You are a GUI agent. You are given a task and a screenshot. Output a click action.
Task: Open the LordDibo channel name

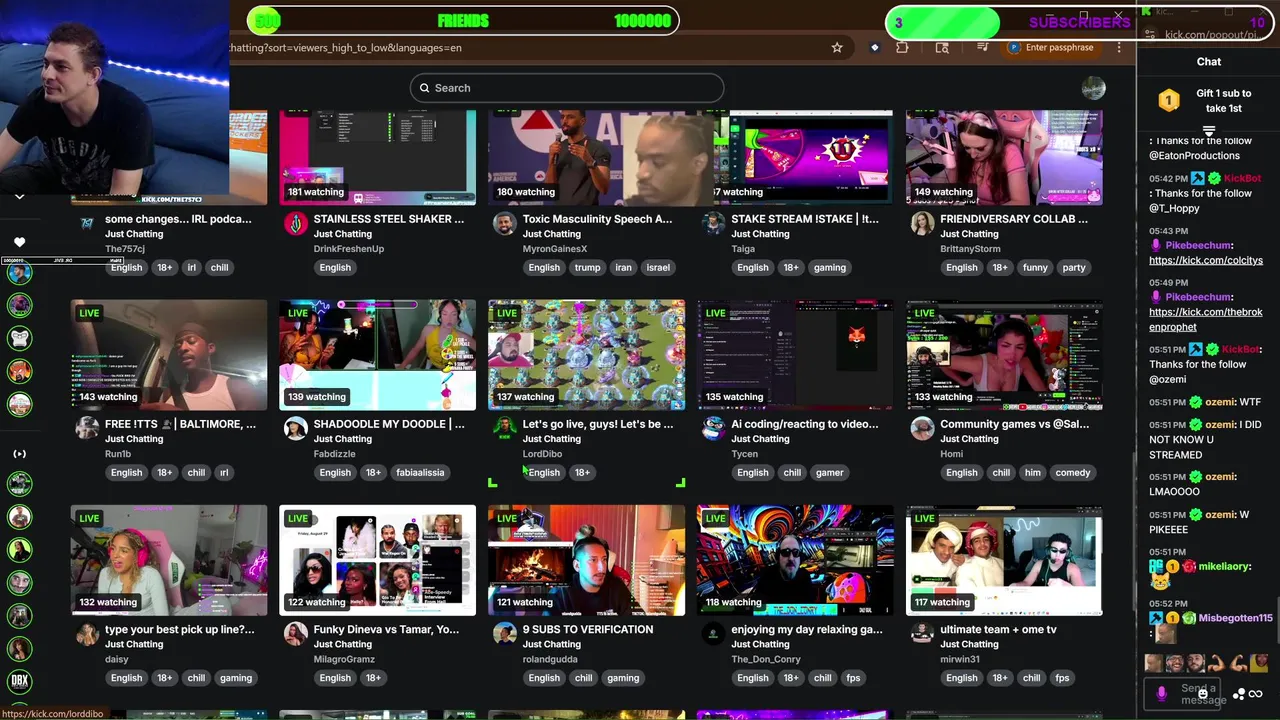click(x=542, y=454)
